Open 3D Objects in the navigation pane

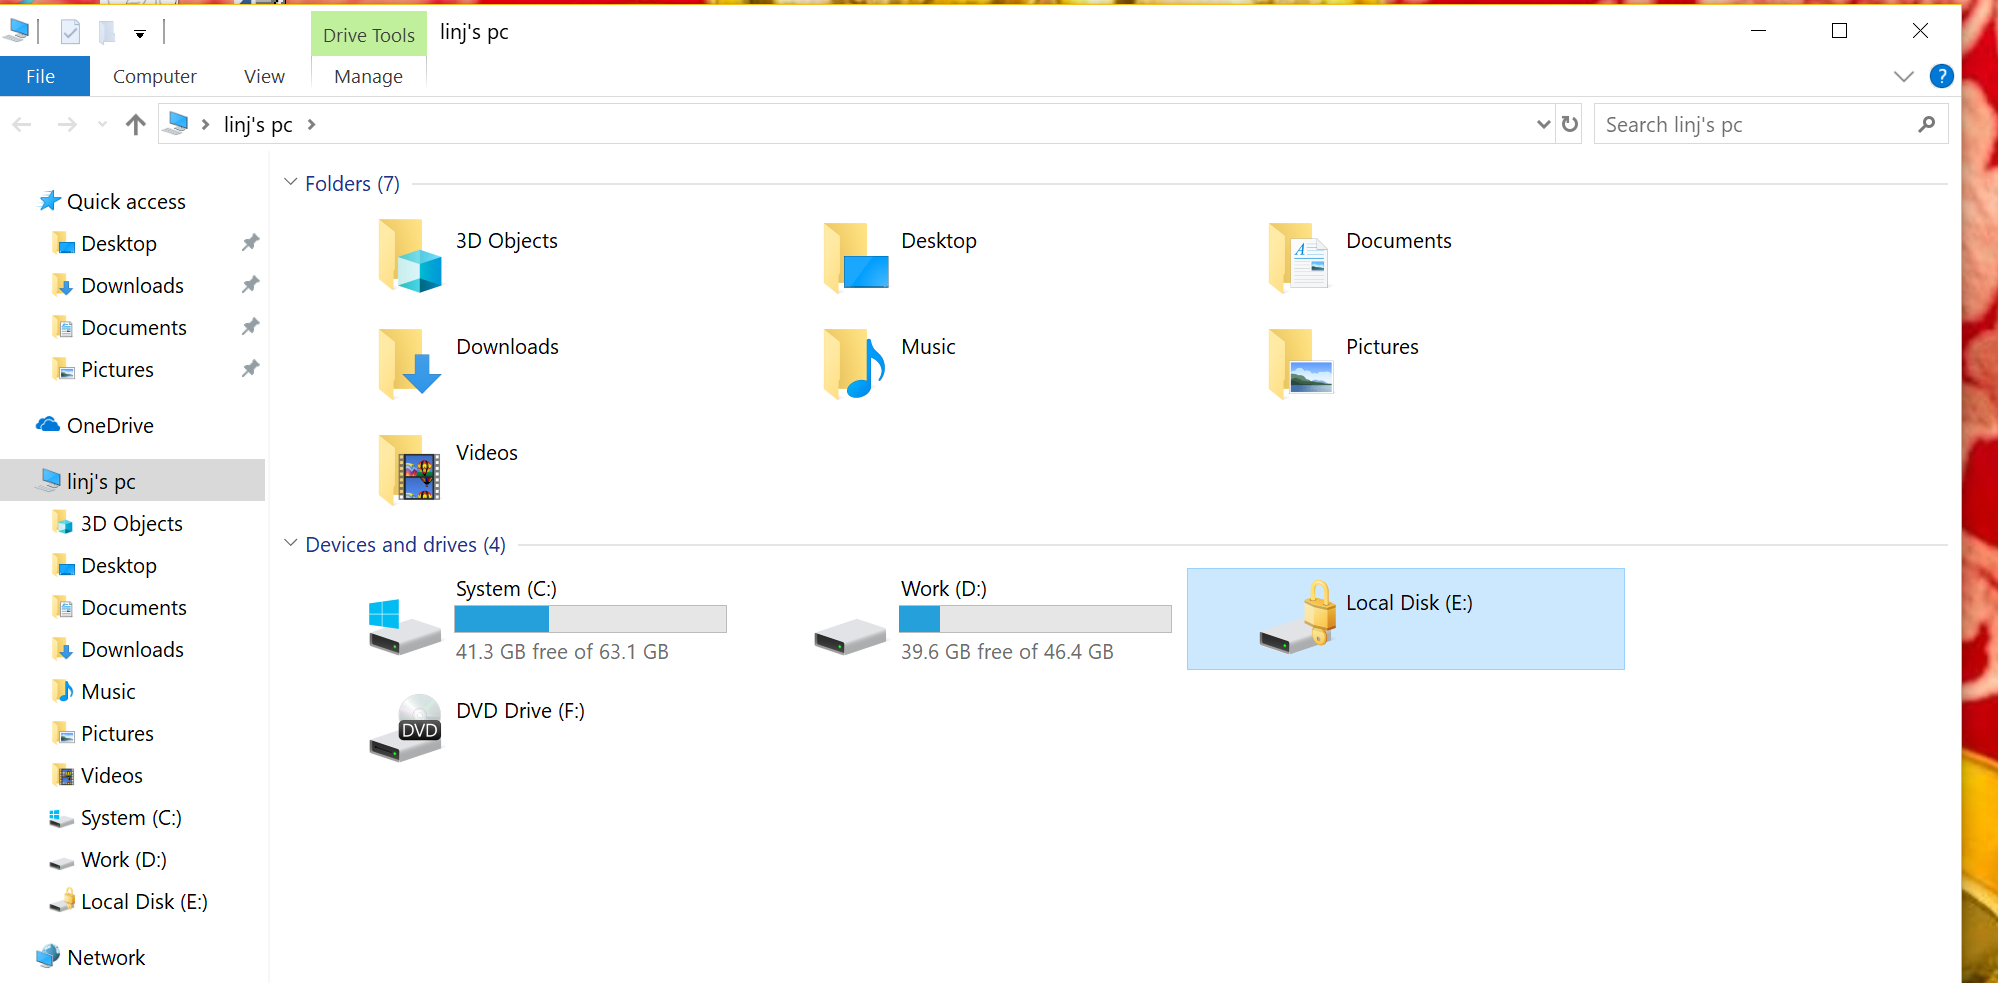tap(131, 524)
